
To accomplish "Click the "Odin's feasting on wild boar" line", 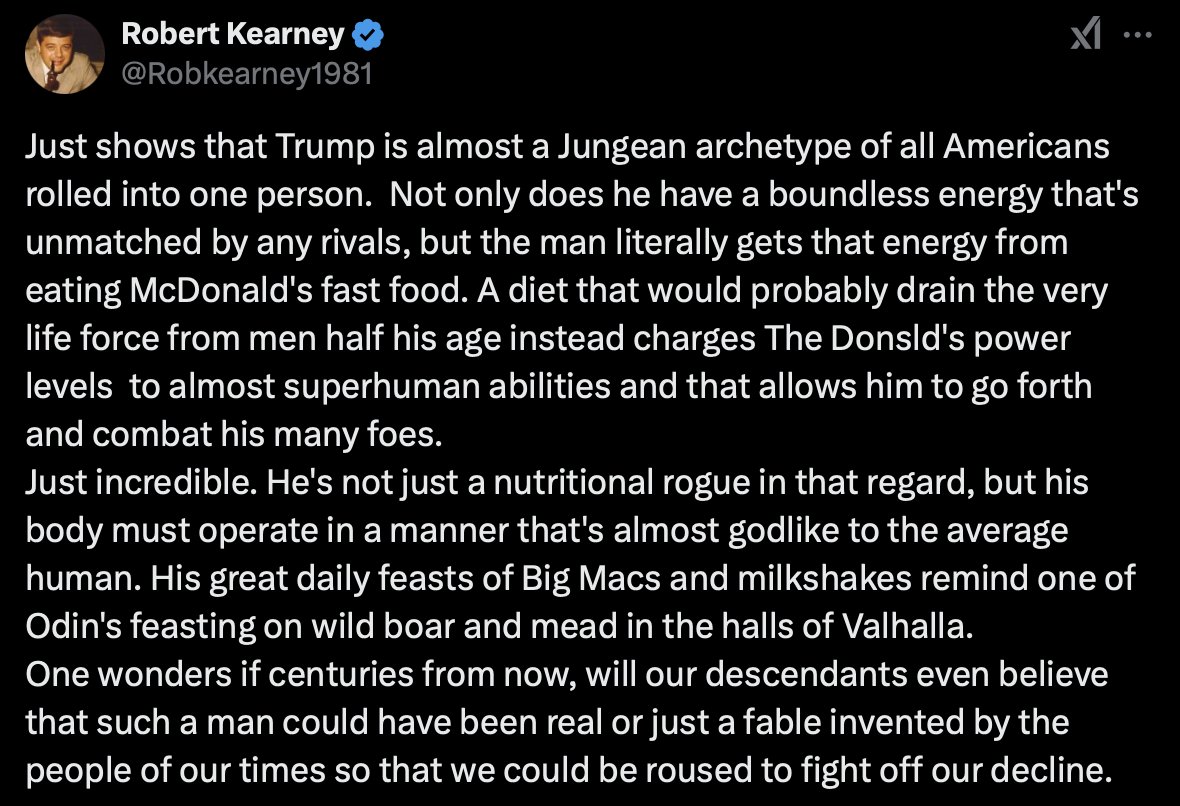I will coord(236,627).
